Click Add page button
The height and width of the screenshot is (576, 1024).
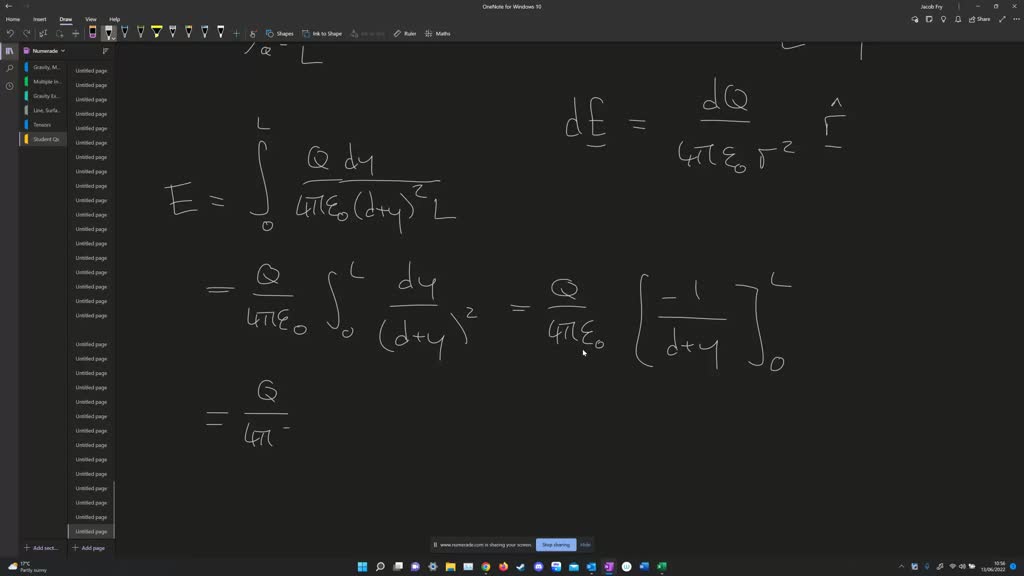pos(89,548)
